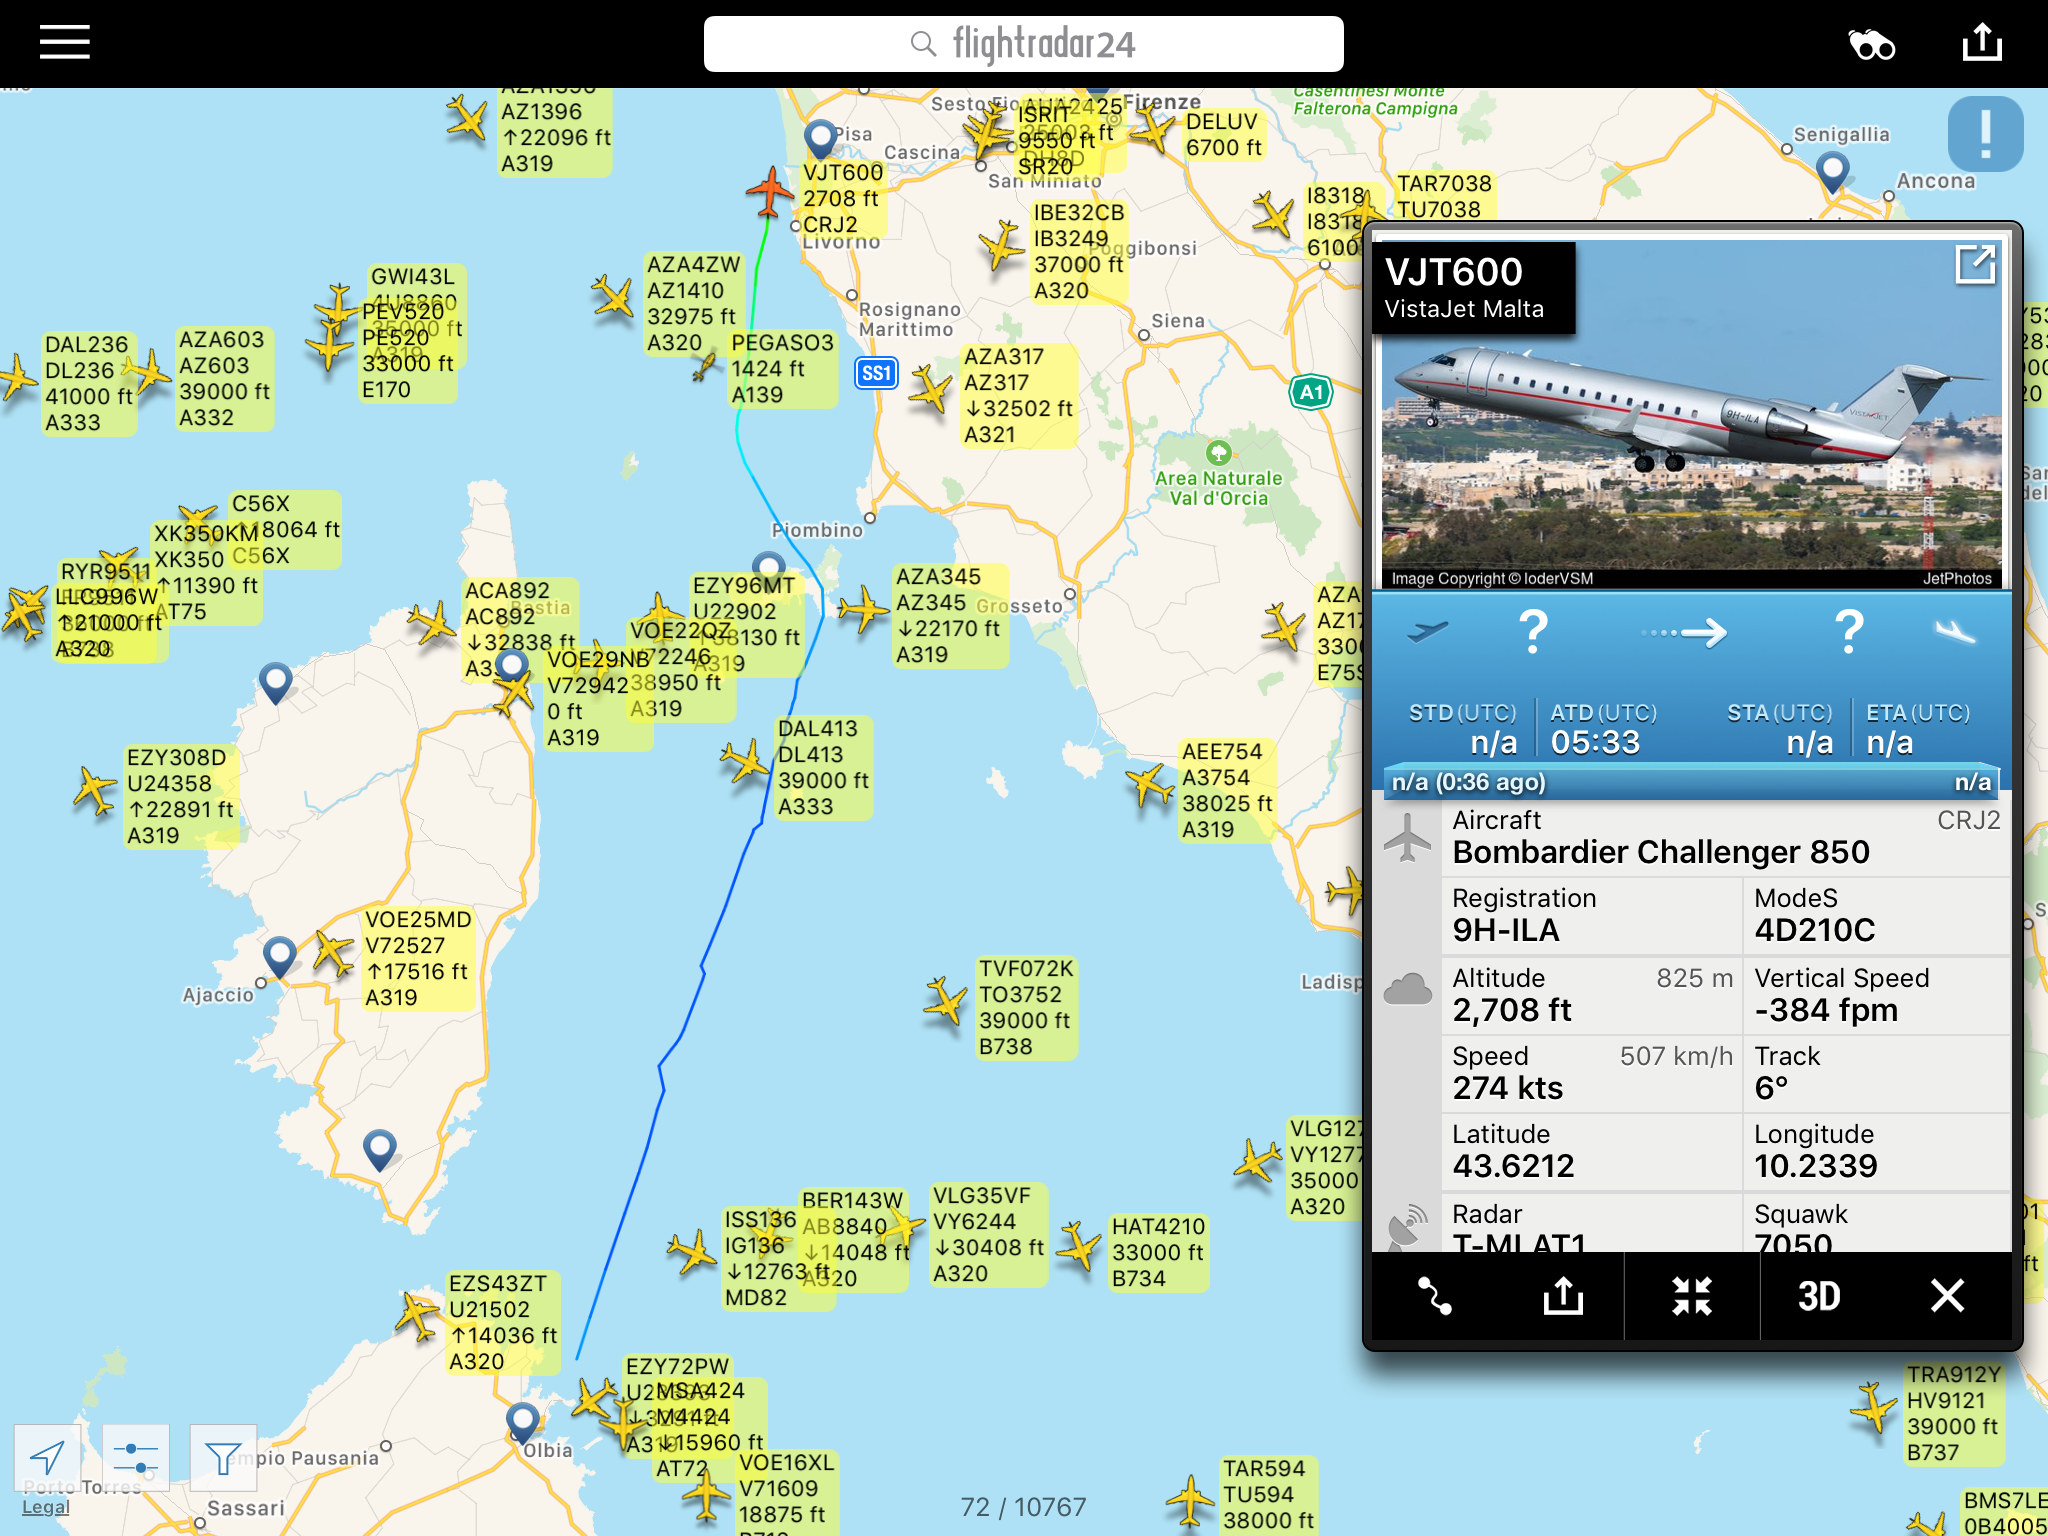This screenshot has height=1536, width=2048.
Task: Show flight route with the route icon
Action: 1435,1296
